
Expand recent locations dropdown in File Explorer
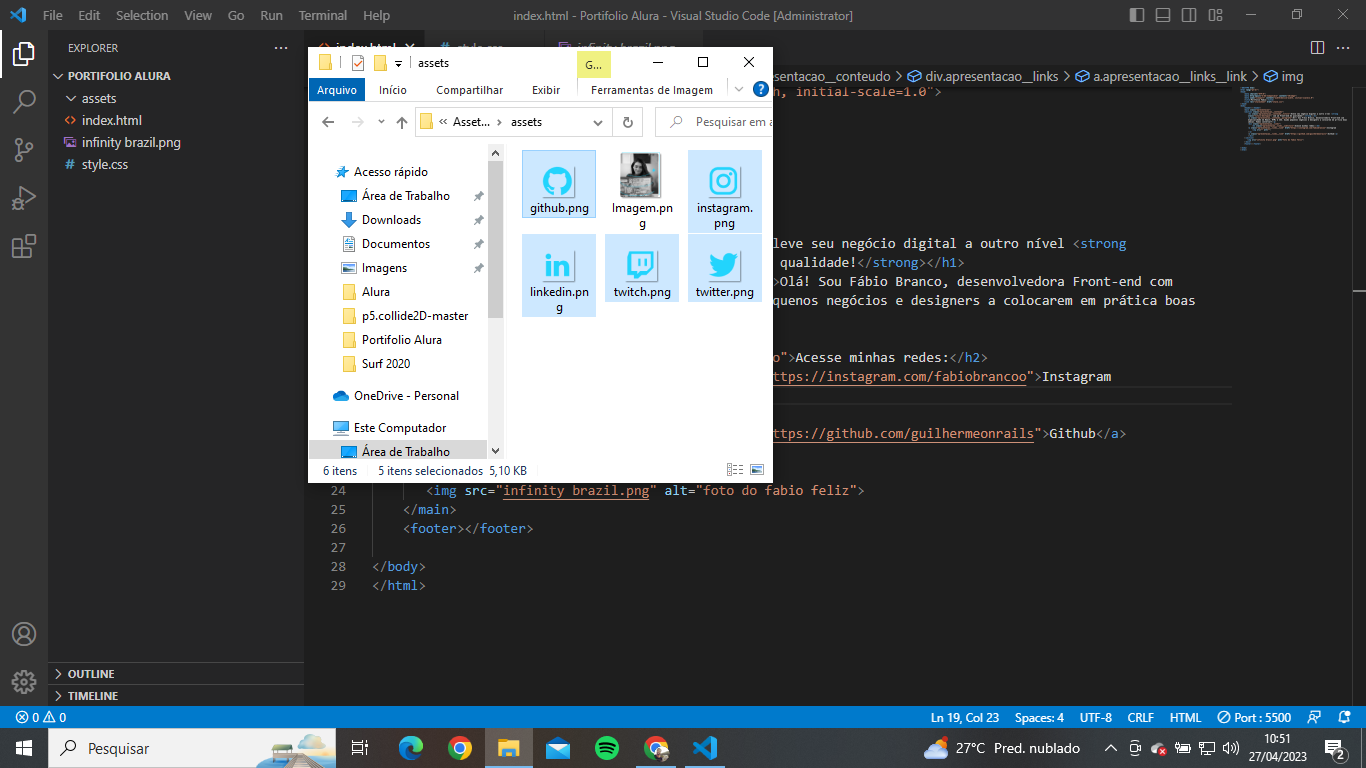380,122
